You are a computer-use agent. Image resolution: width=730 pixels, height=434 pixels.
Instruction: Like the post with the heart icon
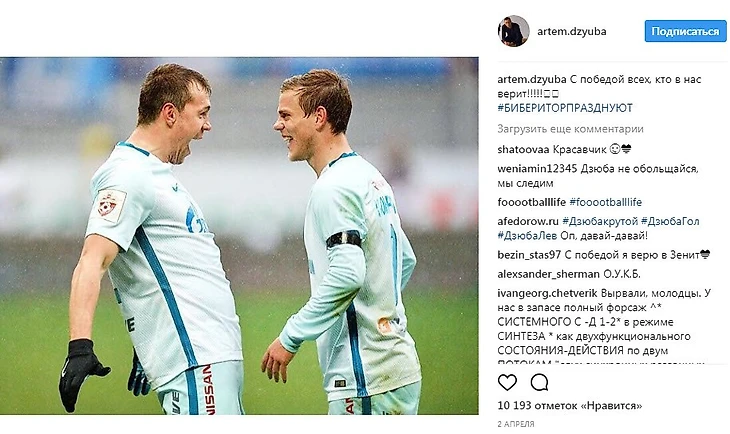click(507, 382)
